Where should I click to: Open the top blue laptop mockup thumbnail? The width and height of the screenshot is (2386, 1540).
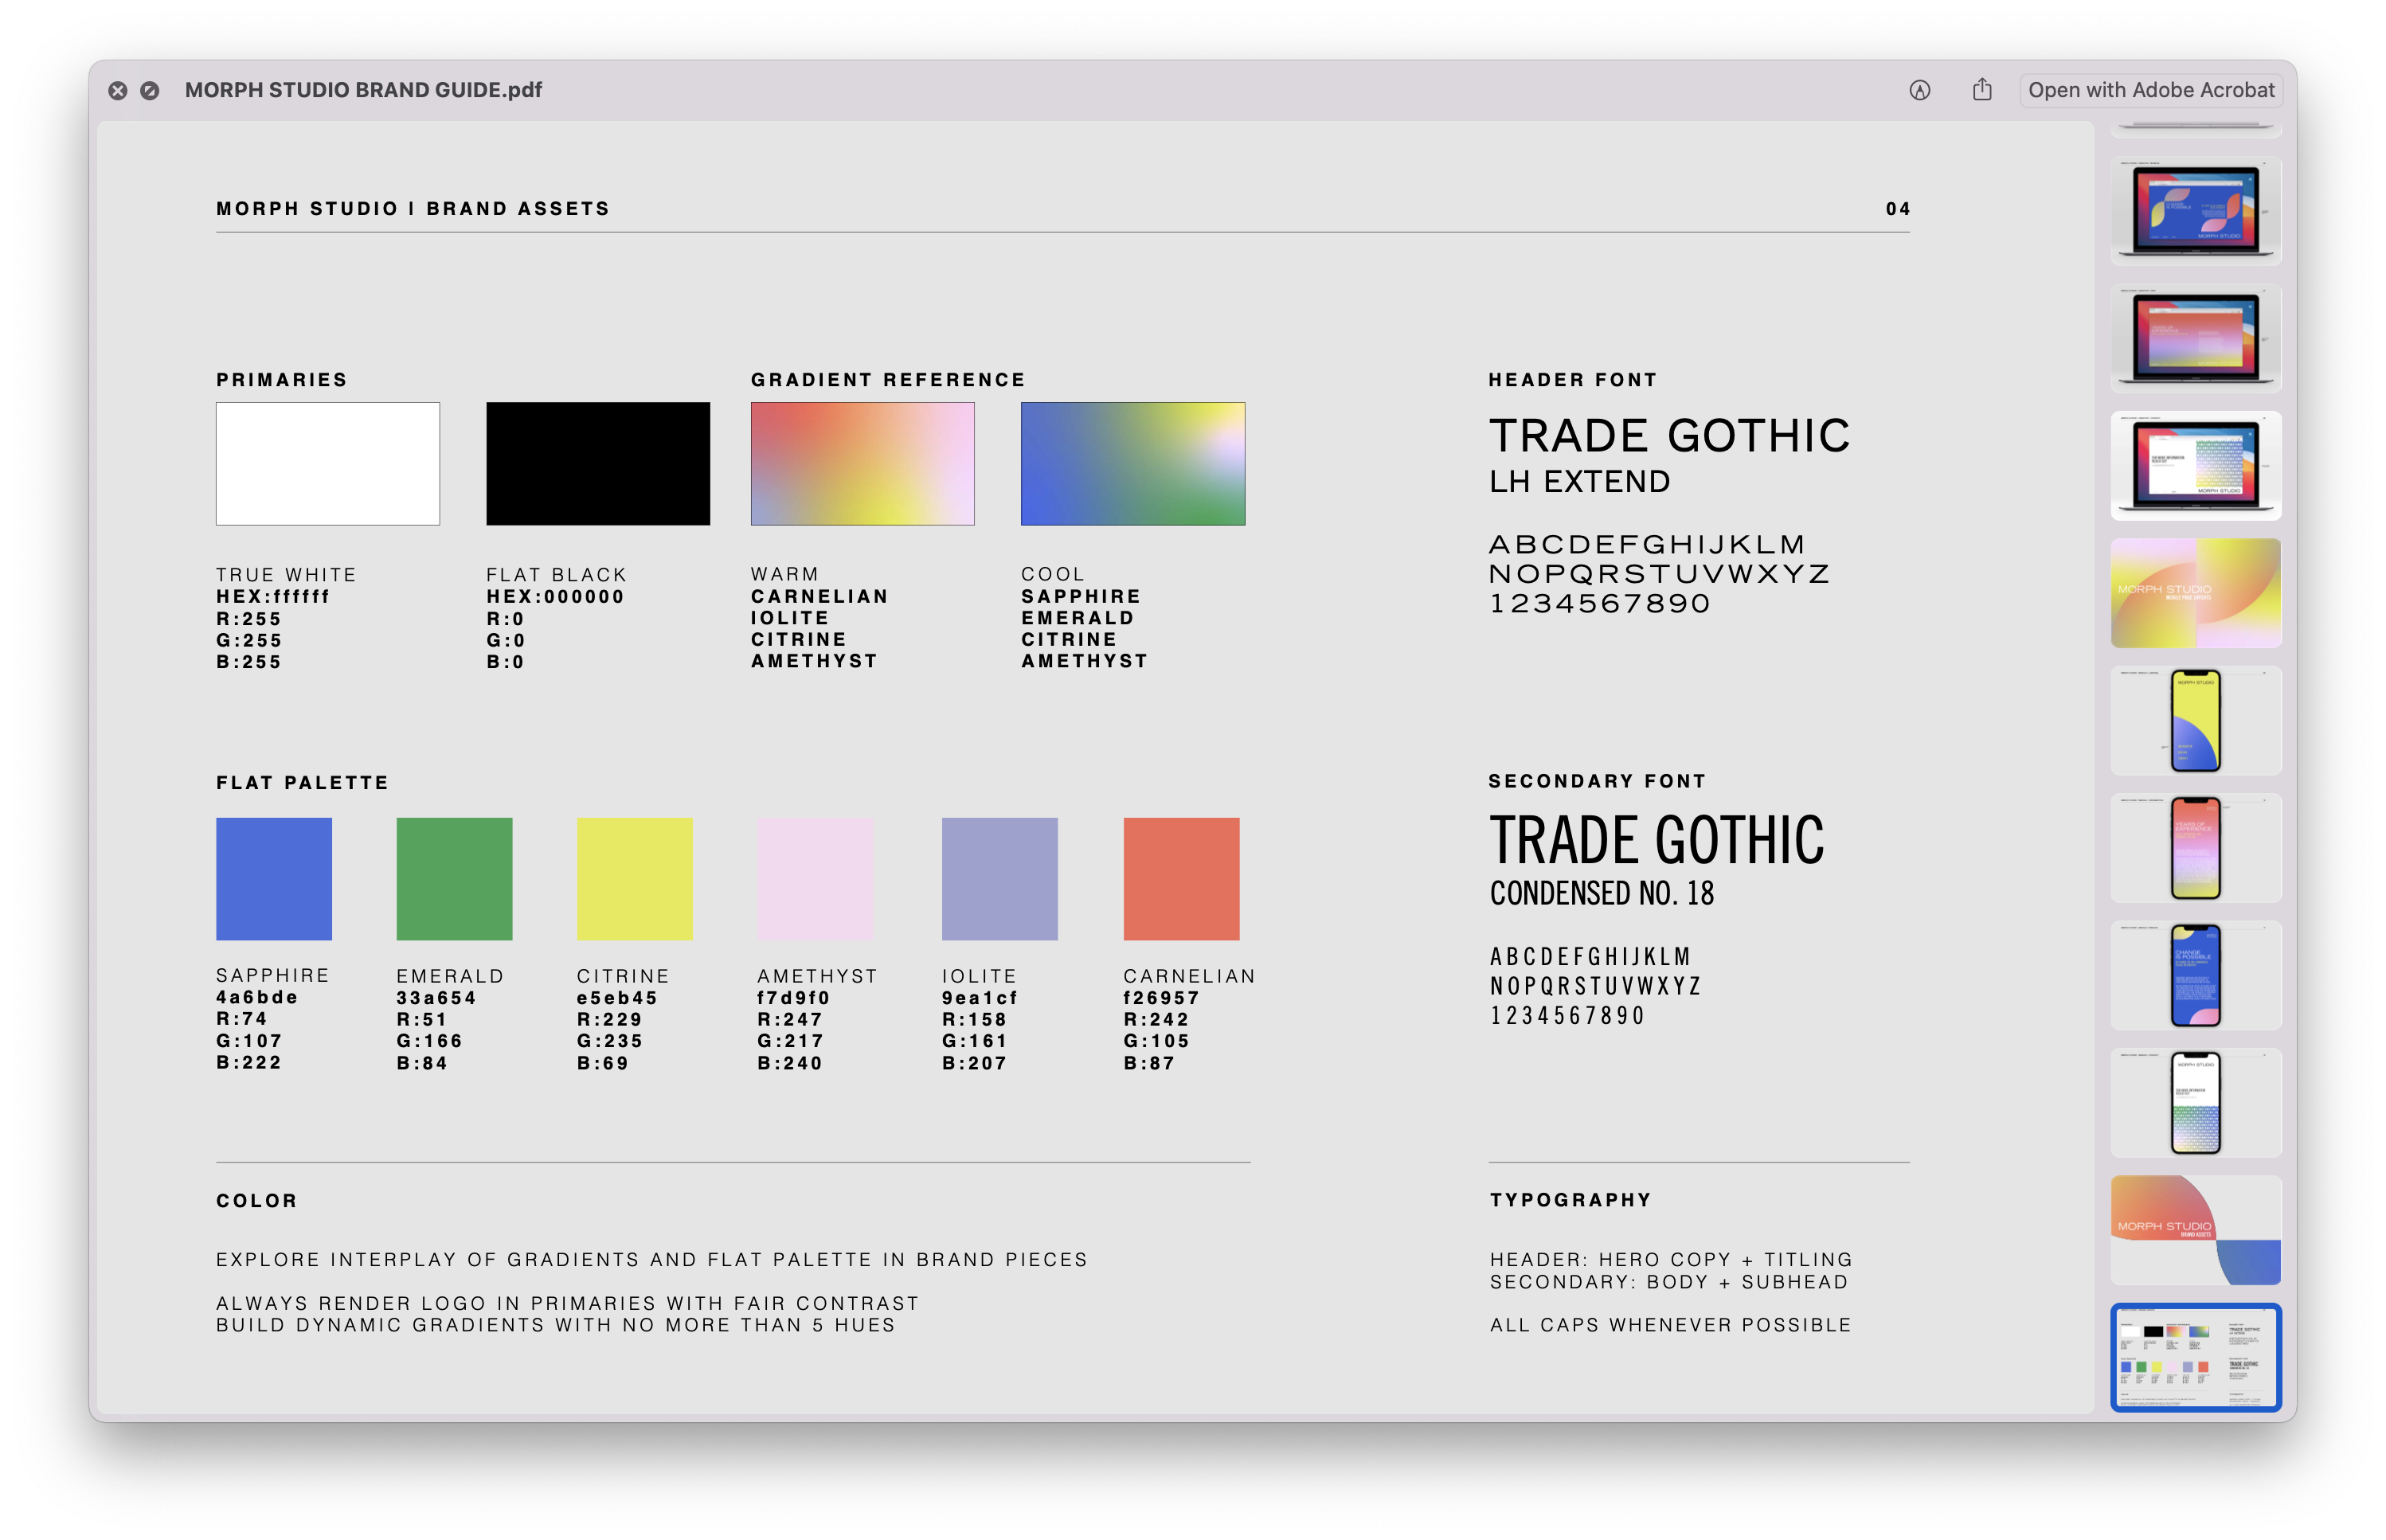pos(2195,210)
